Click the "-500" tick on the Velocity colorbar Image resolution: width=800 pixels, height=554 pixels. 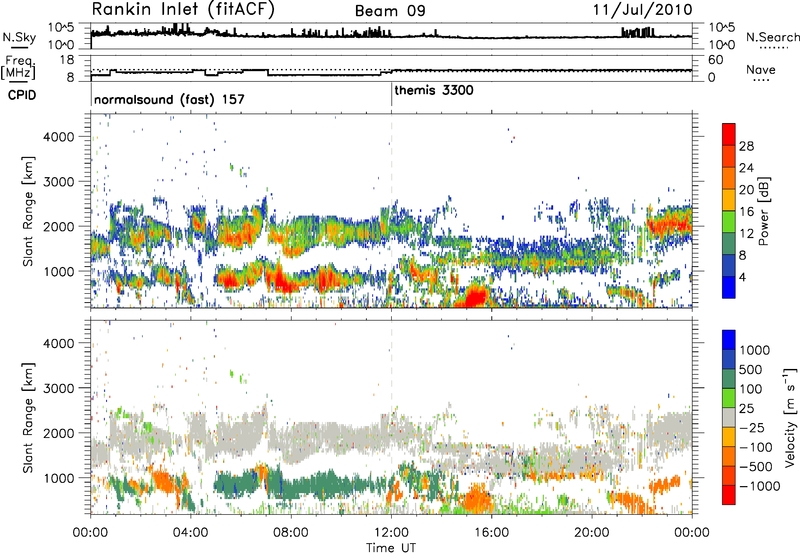click(755, 466)
